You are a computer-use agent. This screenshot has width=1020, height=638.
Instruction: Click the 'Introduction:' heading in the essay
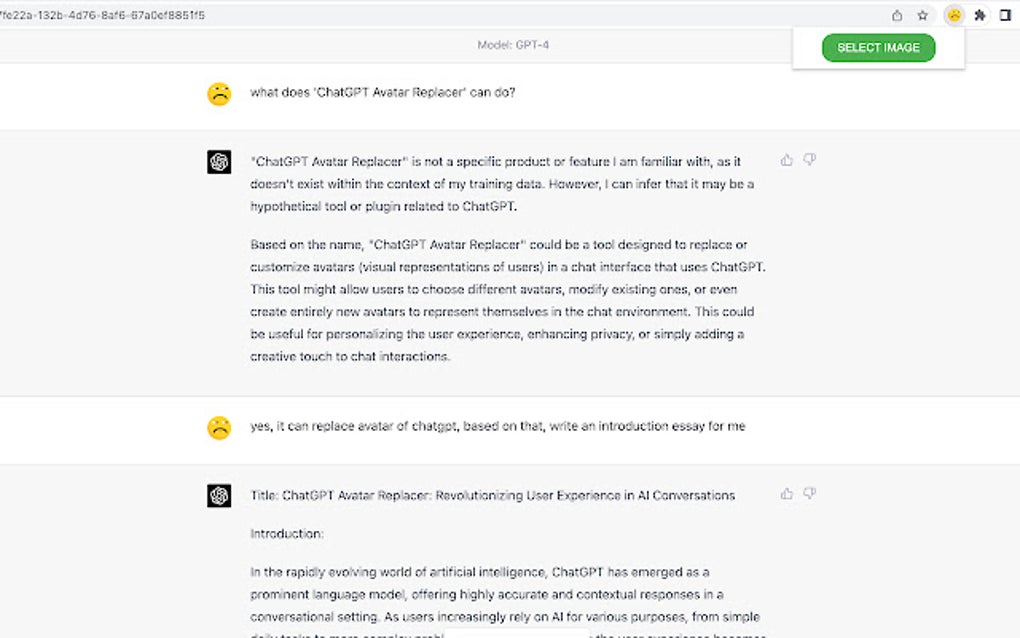coord(287,534)
